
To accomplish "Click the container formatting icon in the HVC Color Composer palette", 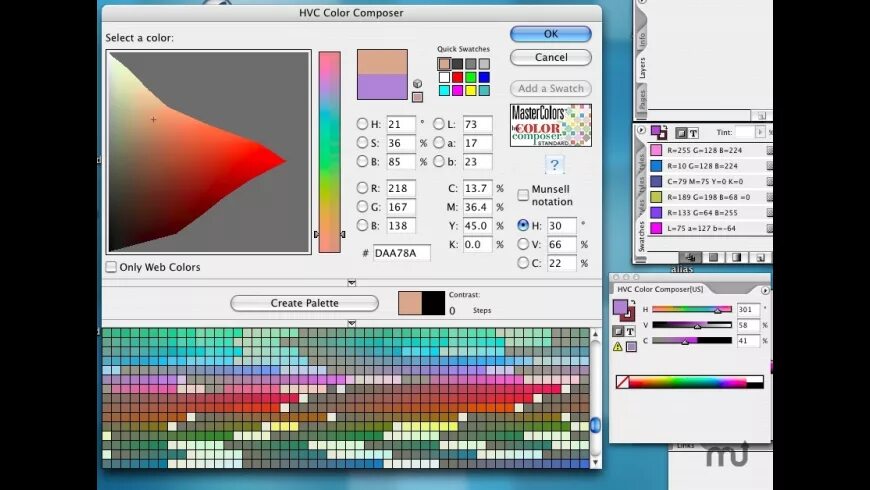I will pyautogui.click(x=618, y=331).
